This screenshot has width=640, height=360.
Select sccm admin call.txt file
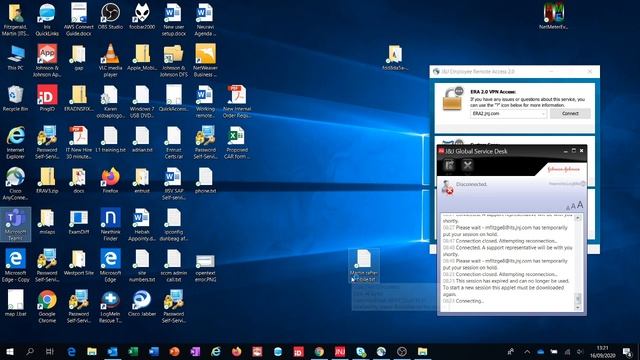coord(173,265)
